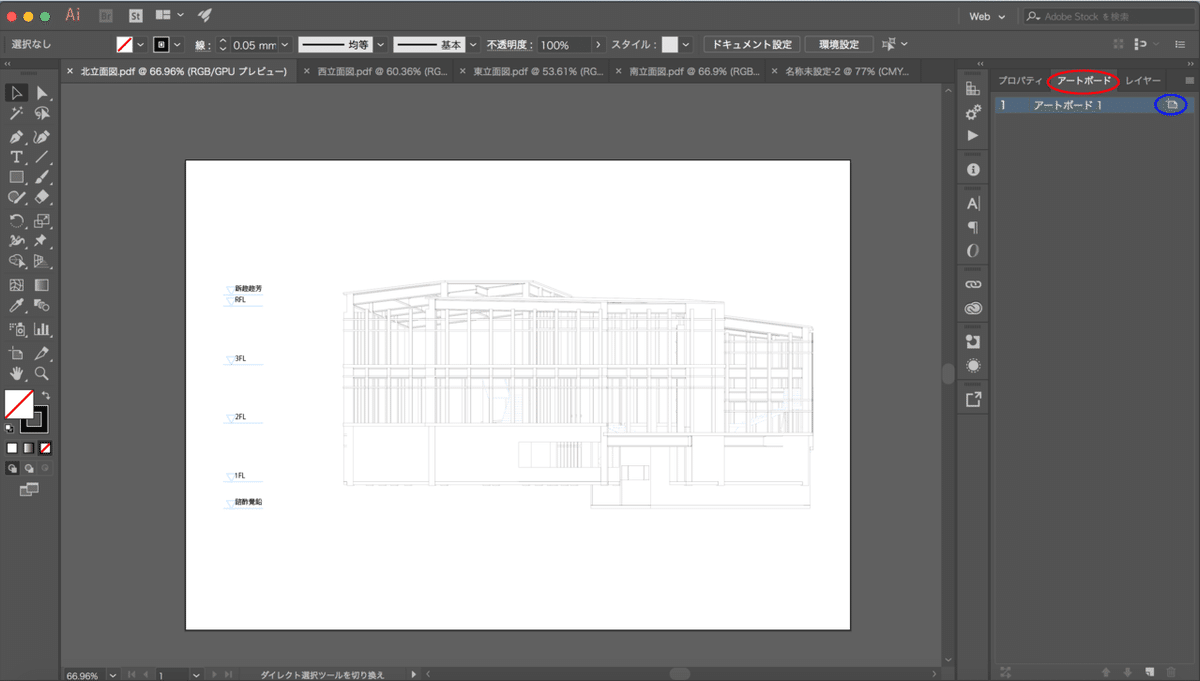Select the Line Segment tool
Image resolution: width=1200 pixels, height=681 pixels.
click(x=42, y=157)
